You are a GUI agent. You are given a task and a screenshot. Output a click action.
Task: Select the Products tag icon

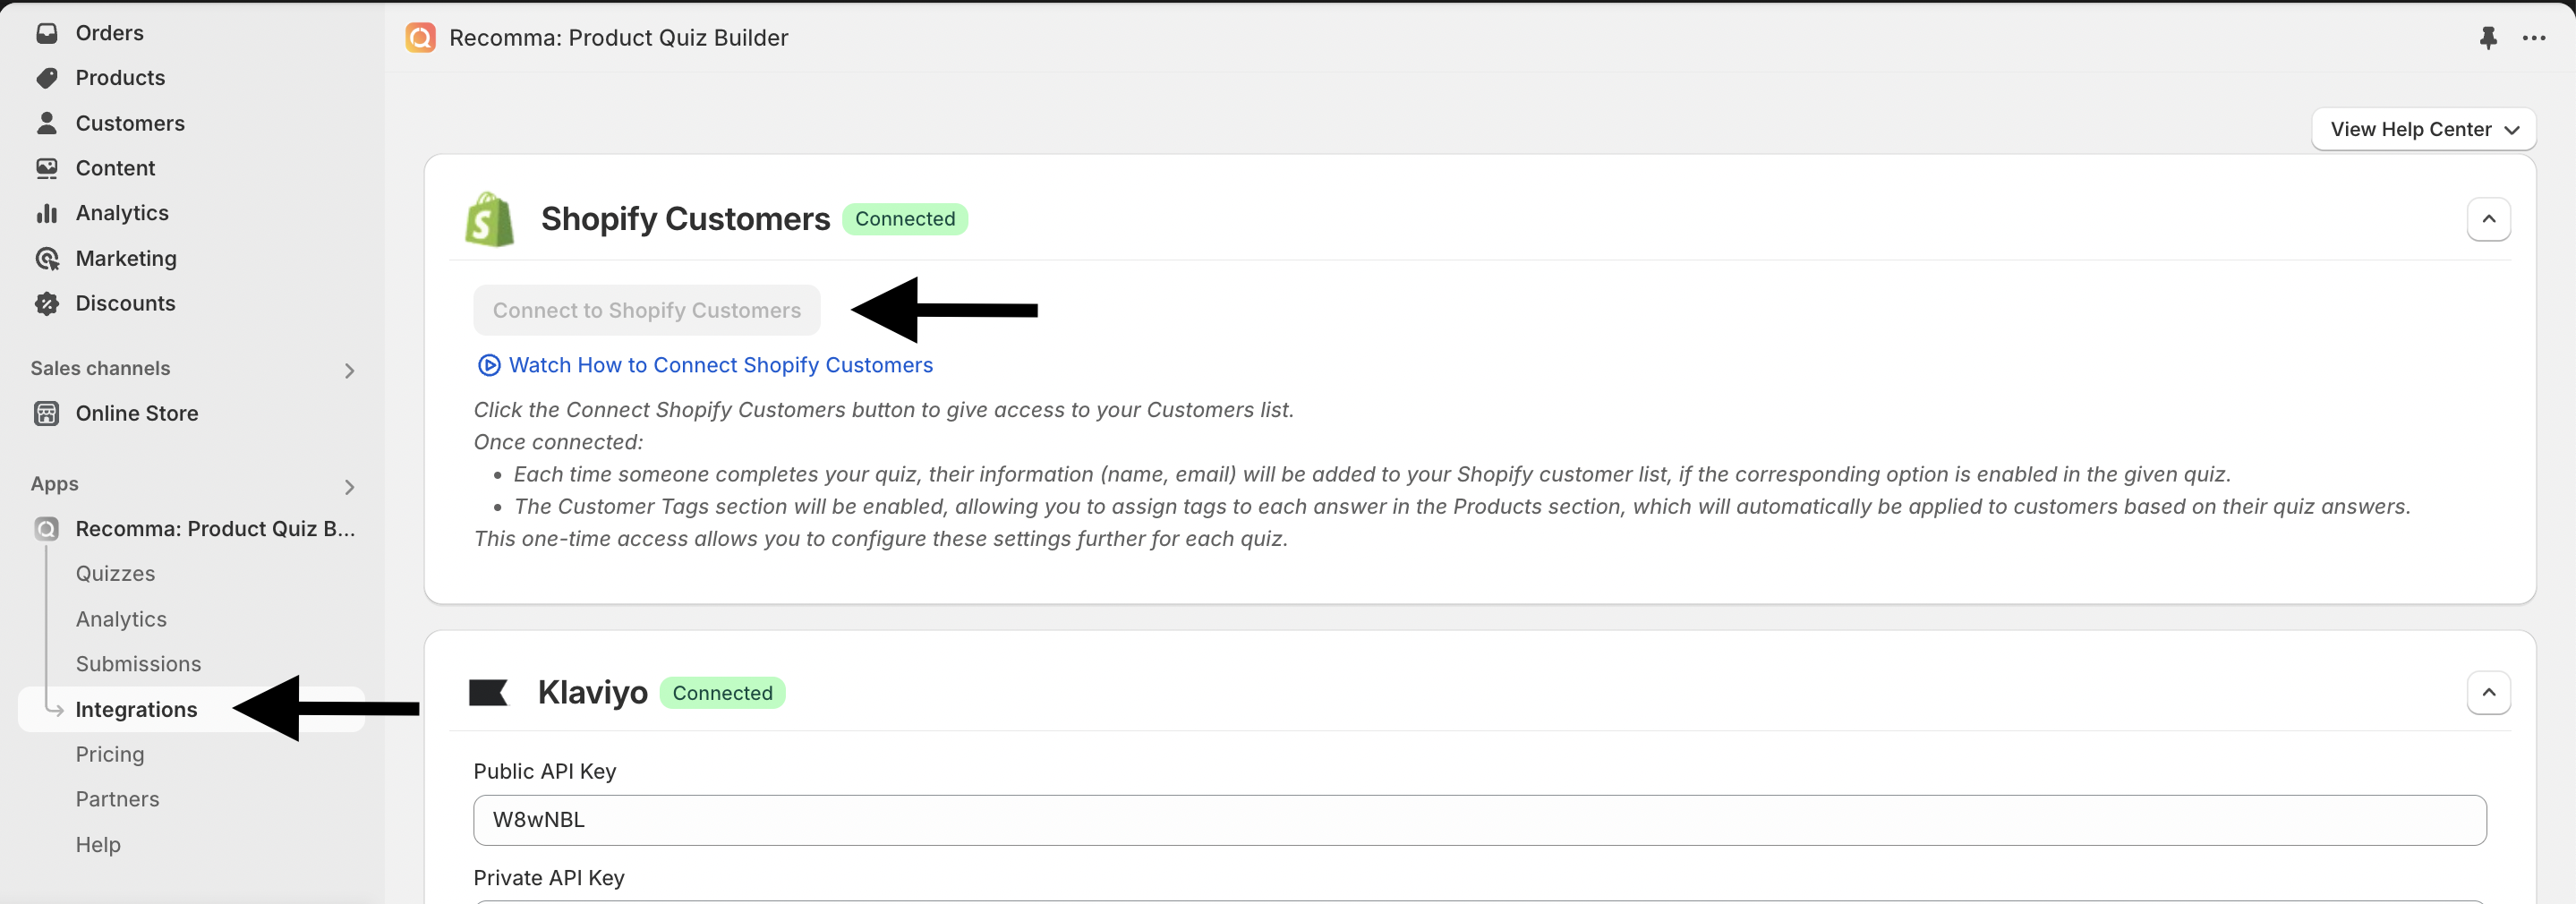pyautogui.click(x=48, y=77)
